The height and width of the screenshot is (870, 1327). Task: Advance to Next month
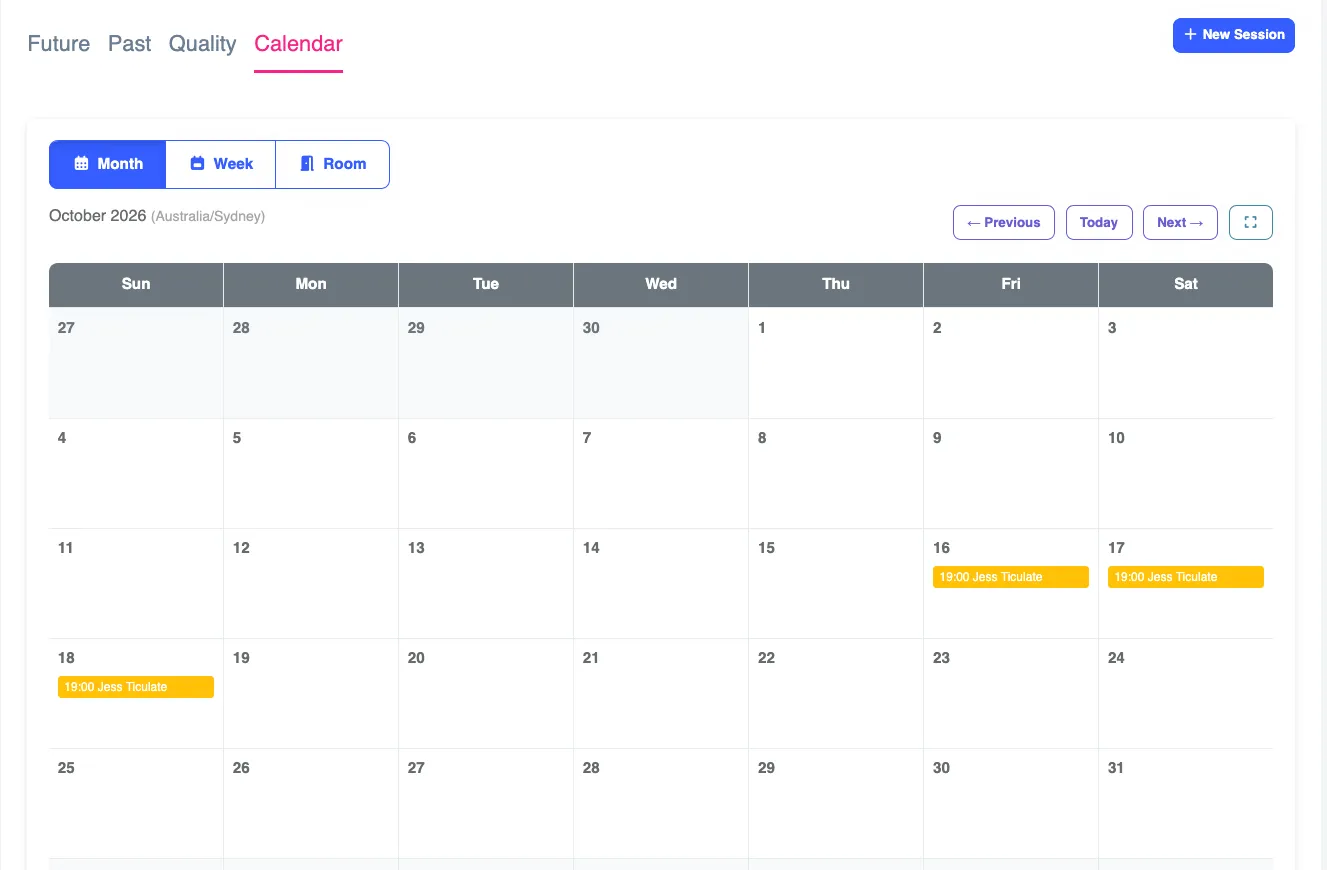[x=1180, y=222]
